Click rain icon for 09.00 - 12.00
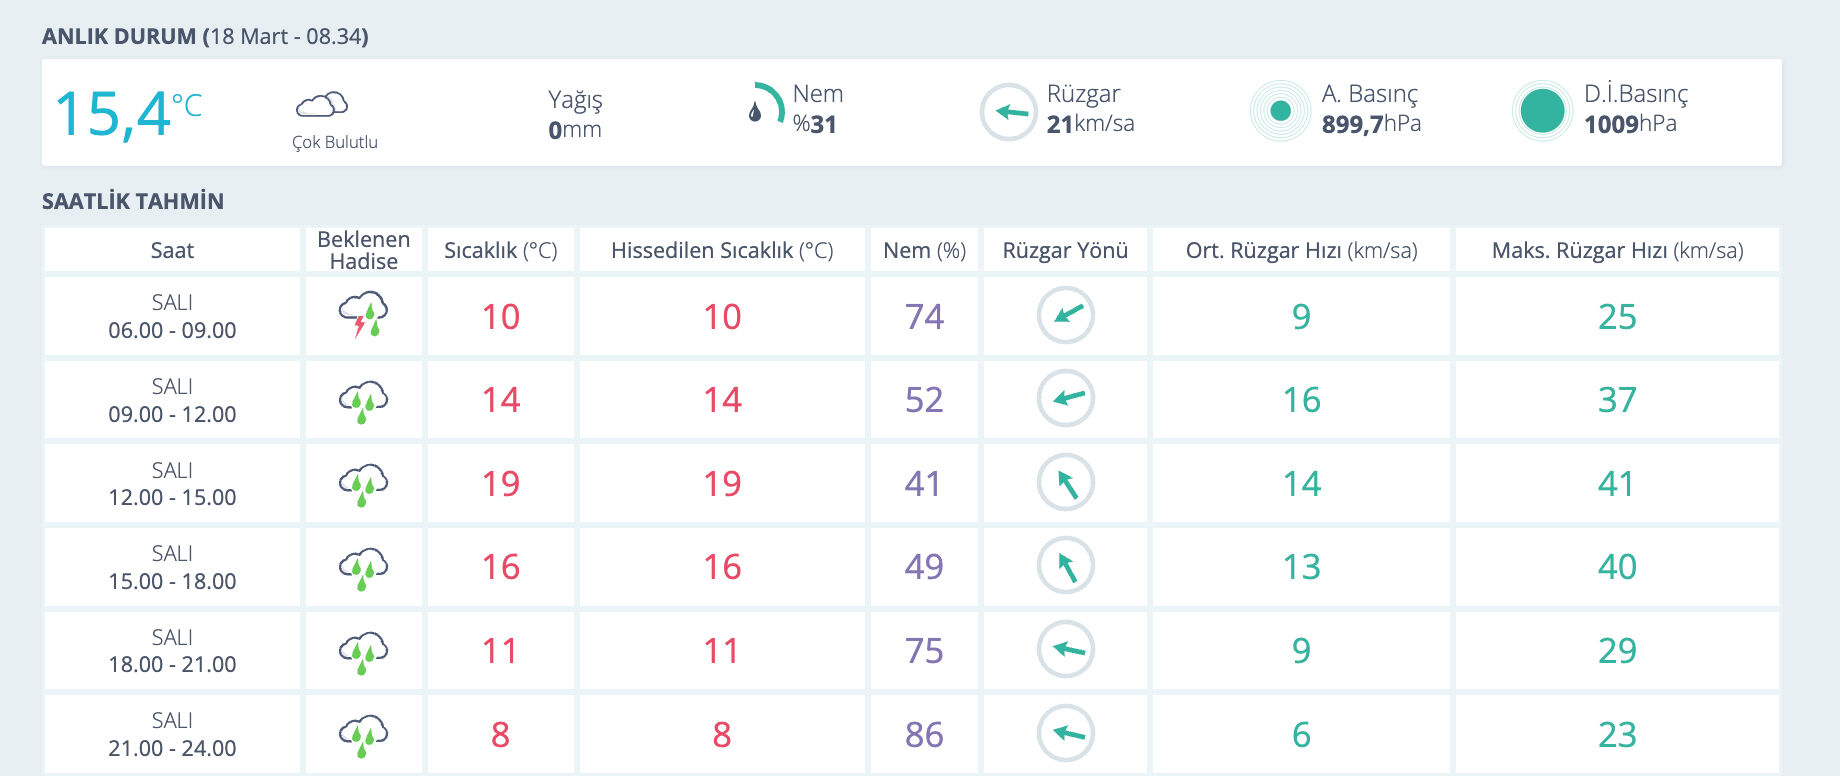 click(363, 401)
